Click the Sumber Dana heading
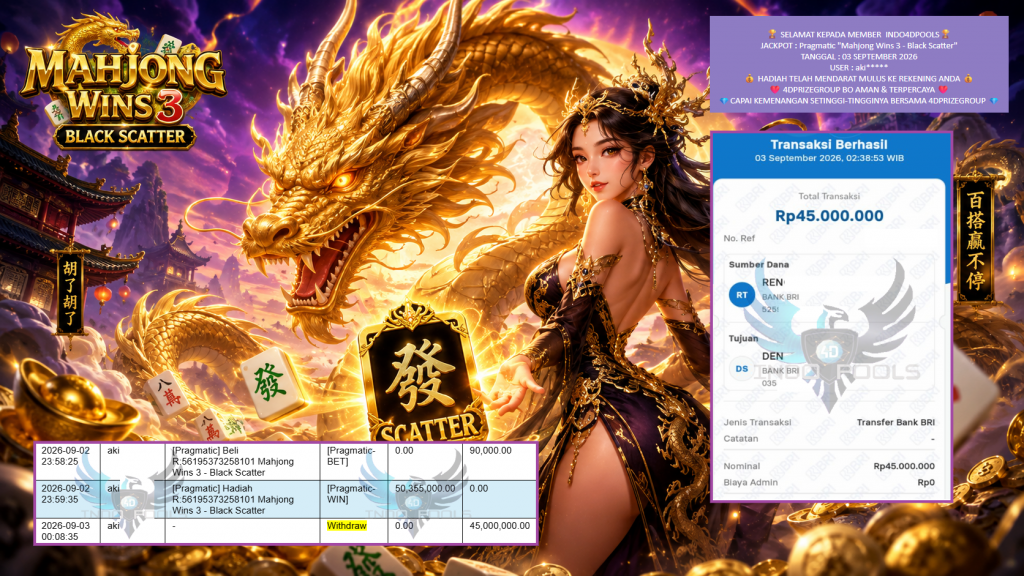Screen dimensions: 1024x576 [759, 264]
